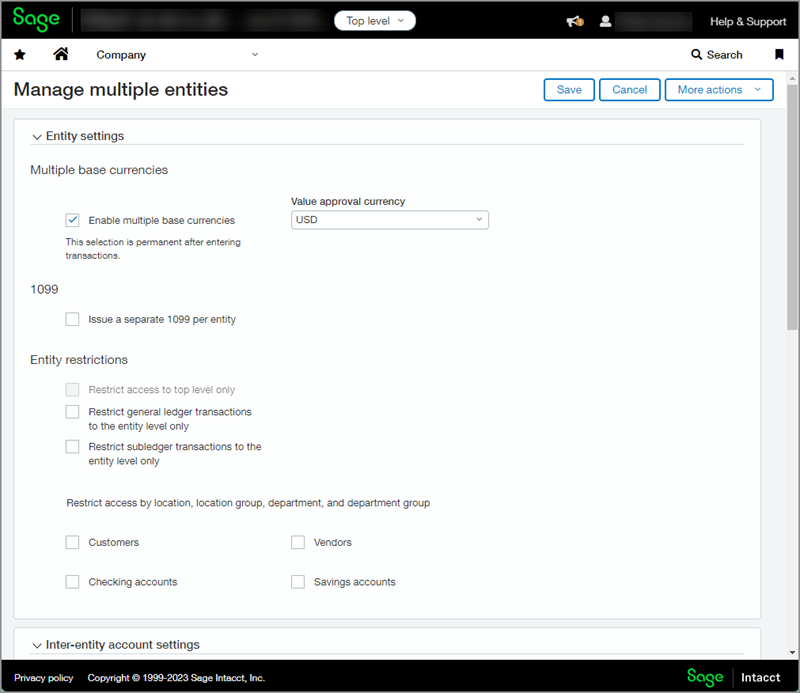Click the Search magnifier icon
This screenshot has width=800, height=693.
tap(696, 55)
